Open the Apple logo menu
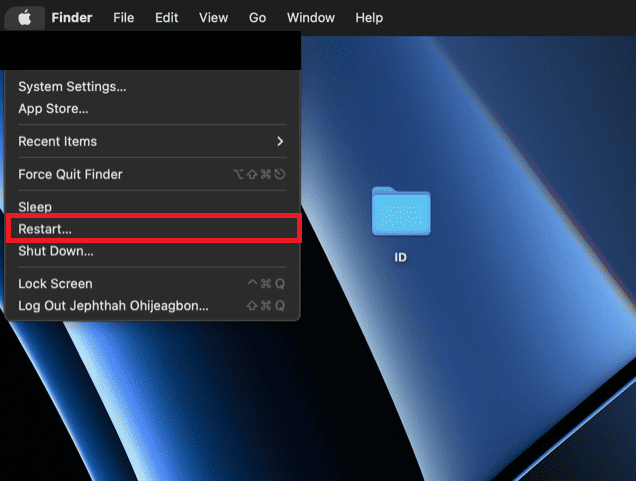Viewport: 636px width, 481px height. [25, 18]
